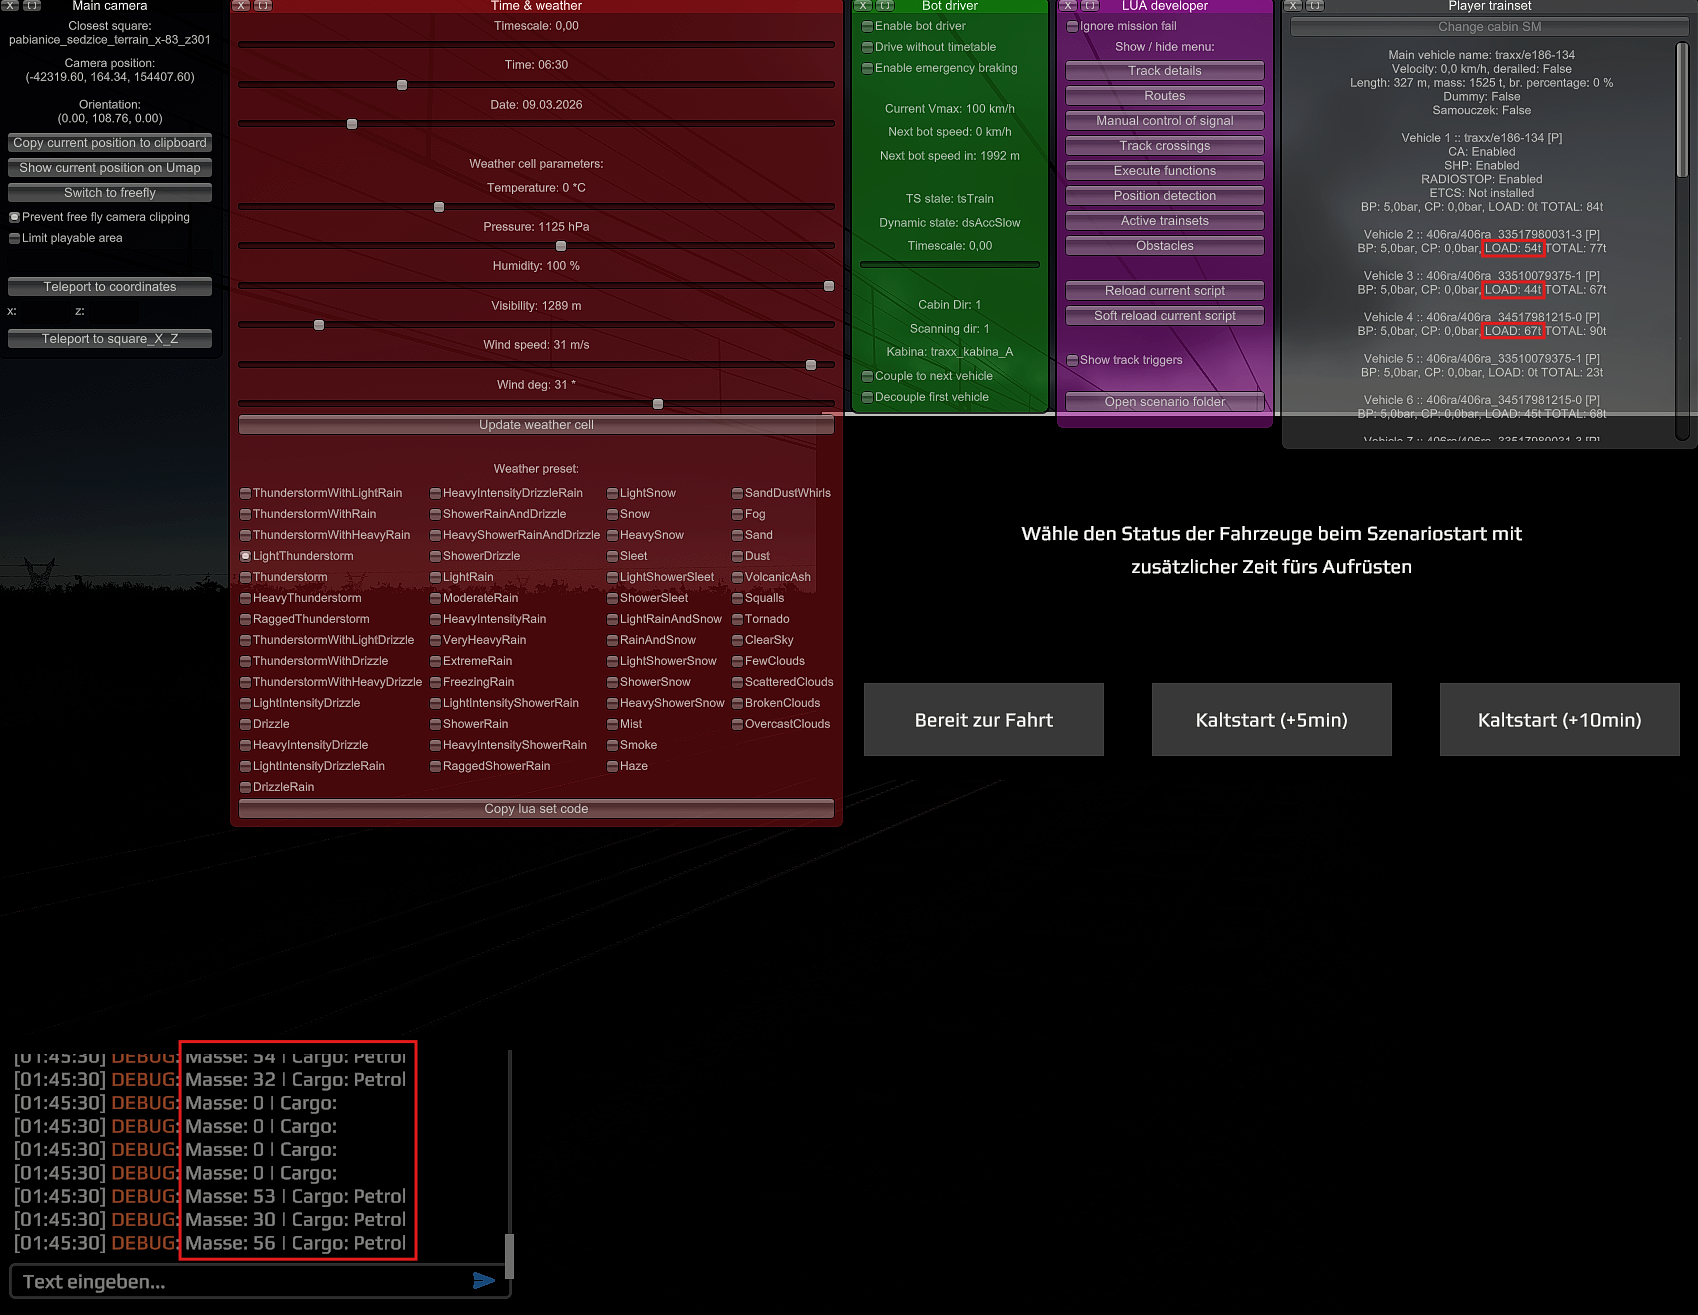Open the Position detection menu
The height and width of the screenshot is (1315, 1698).
1165,196
